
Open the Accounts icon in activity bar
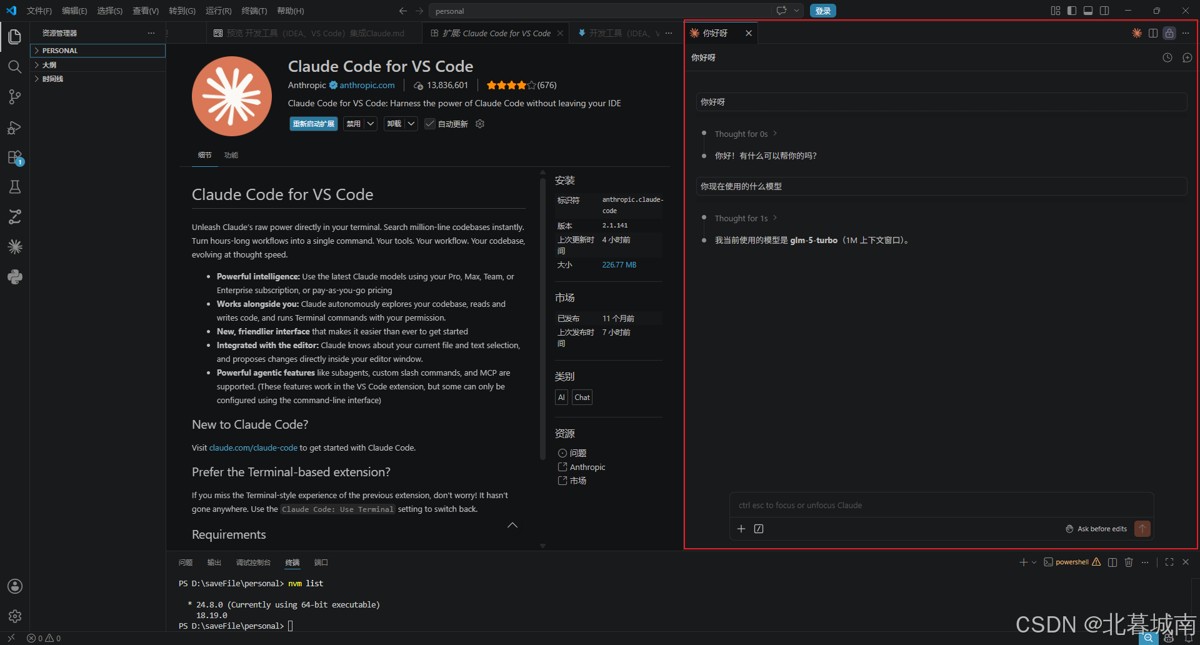click(14, 587)
